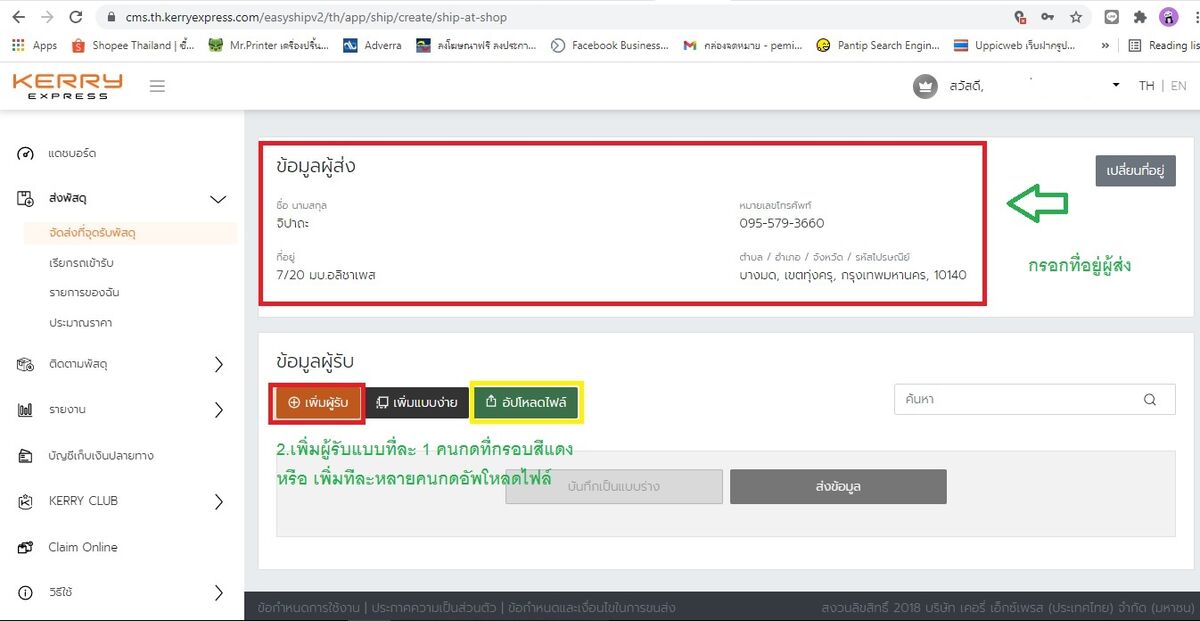Click the sender phone 095-579-3660

click(782, 223)
